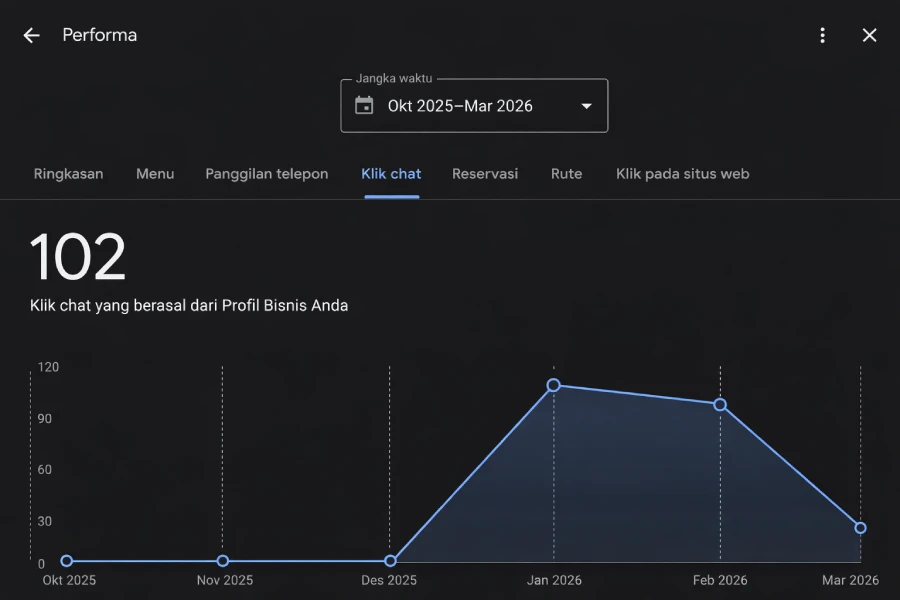Screen dimensions: 900x600
Task: Click the Mar 2026 data point
Action: click(x=860, y=528)
